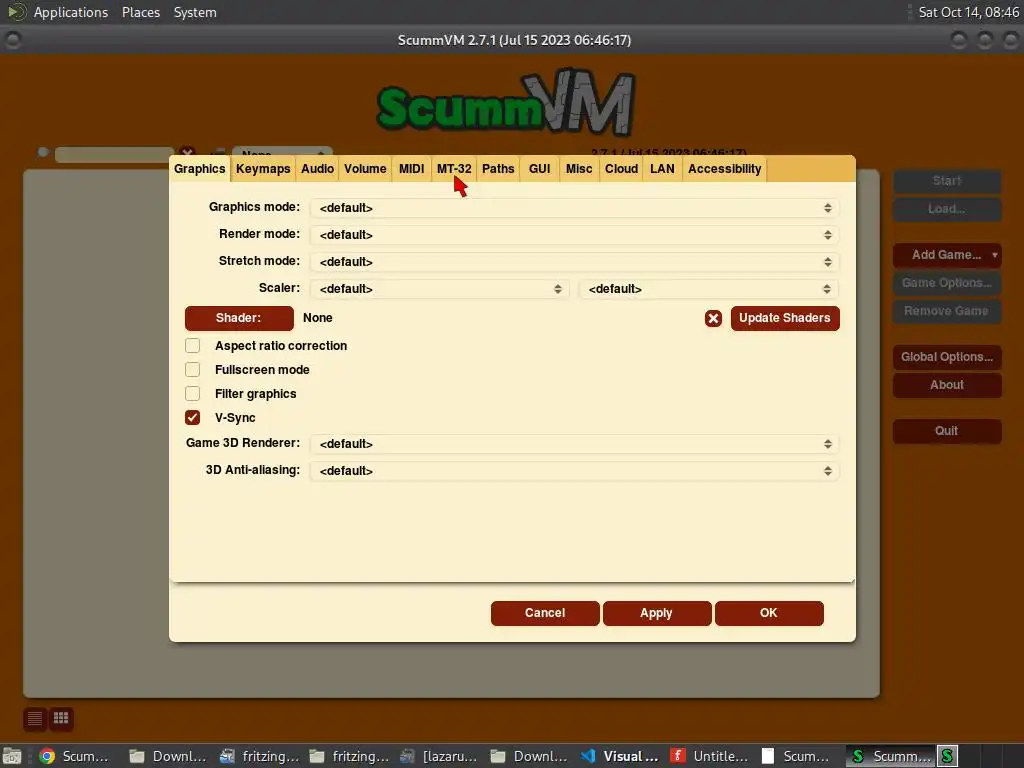Switch launcher to list view icon
This screenshot has height=768, width=1024.
click(x=35, y=718)
